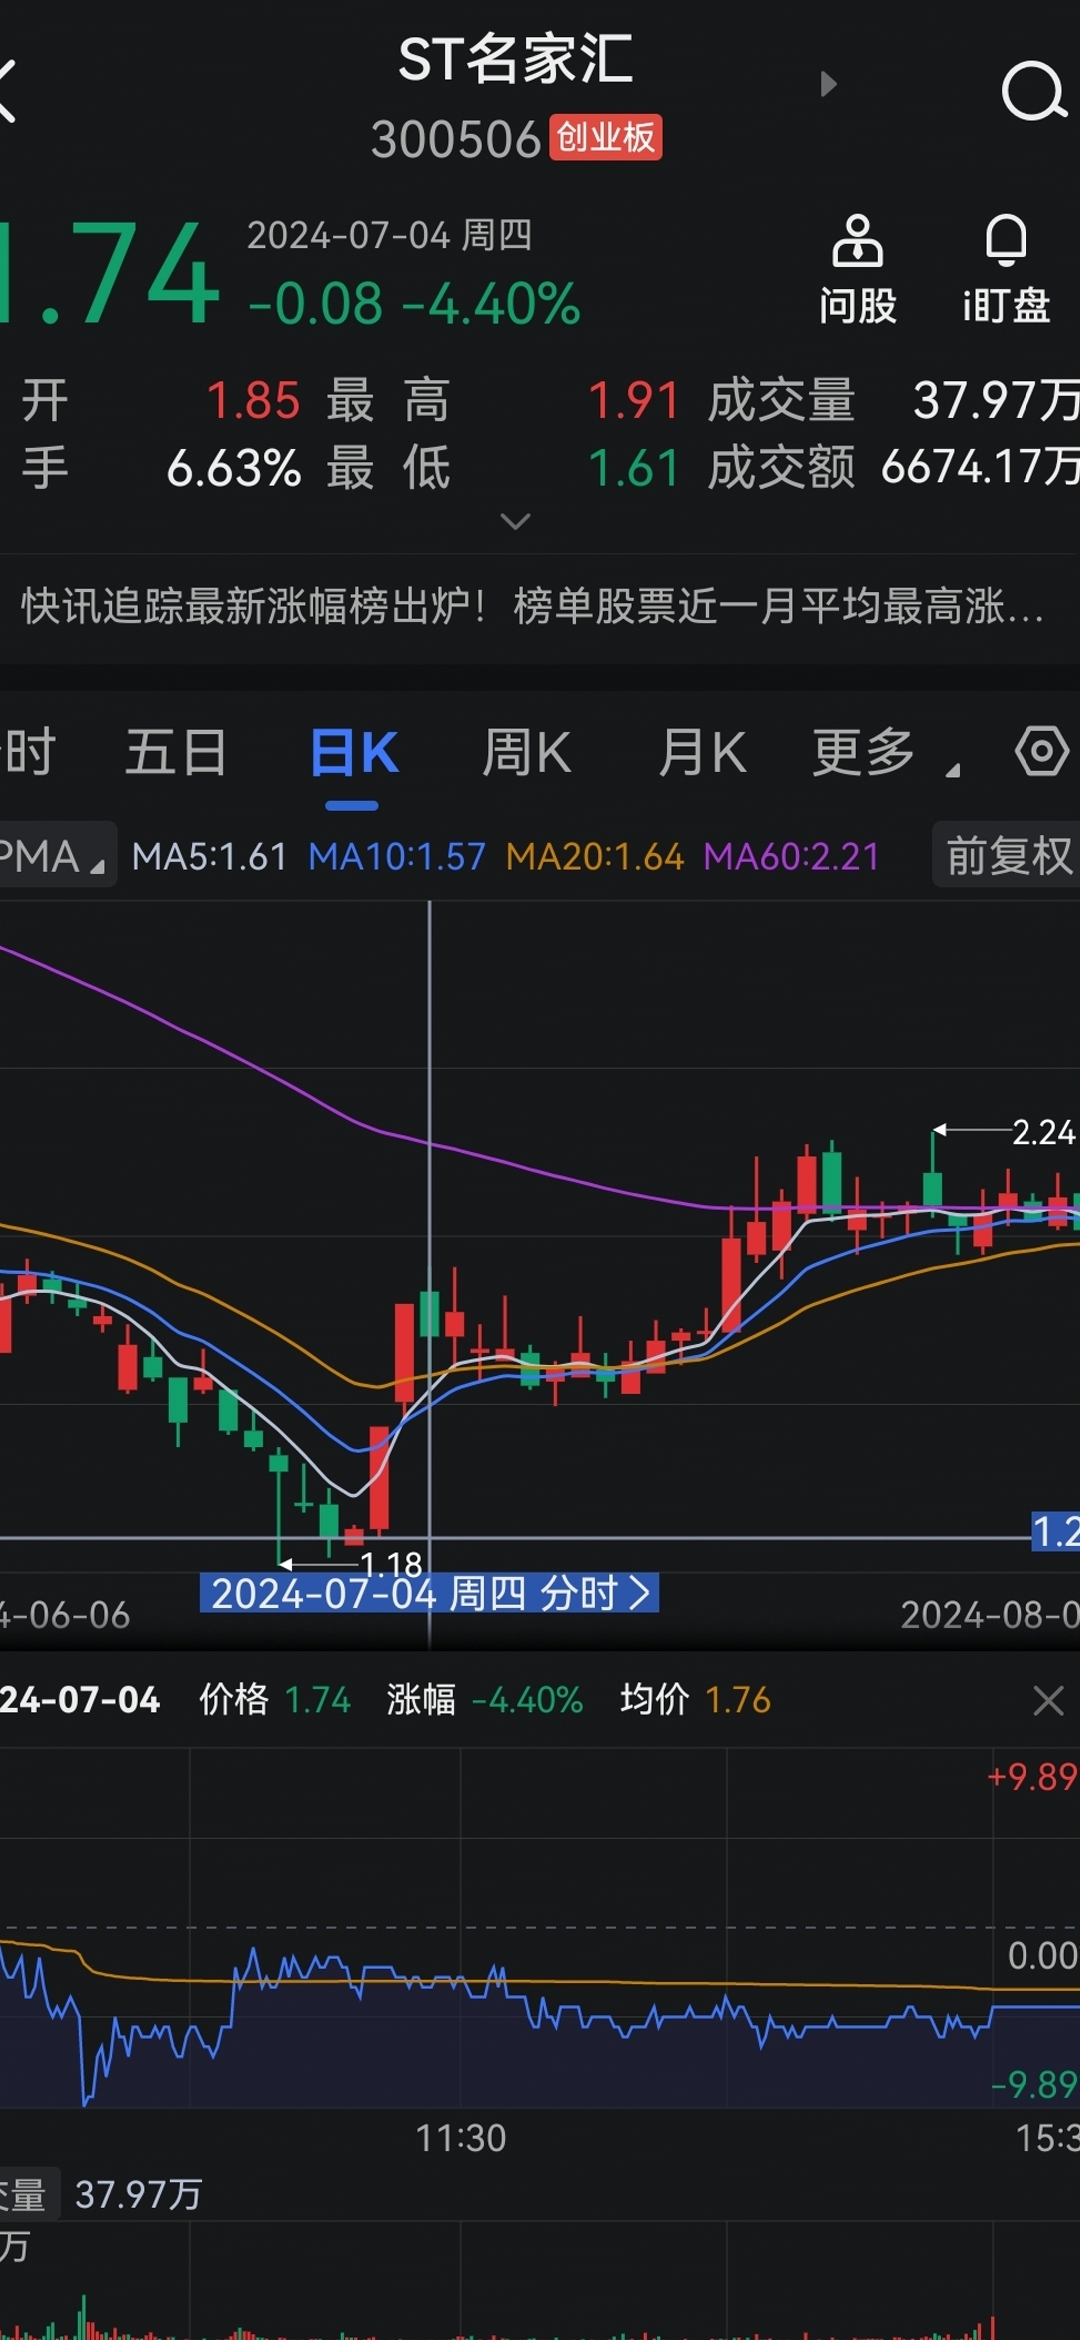Tap the MA60:2.21 value
The height and width of the screenshot is (2340, 1080).
point(792,857)
